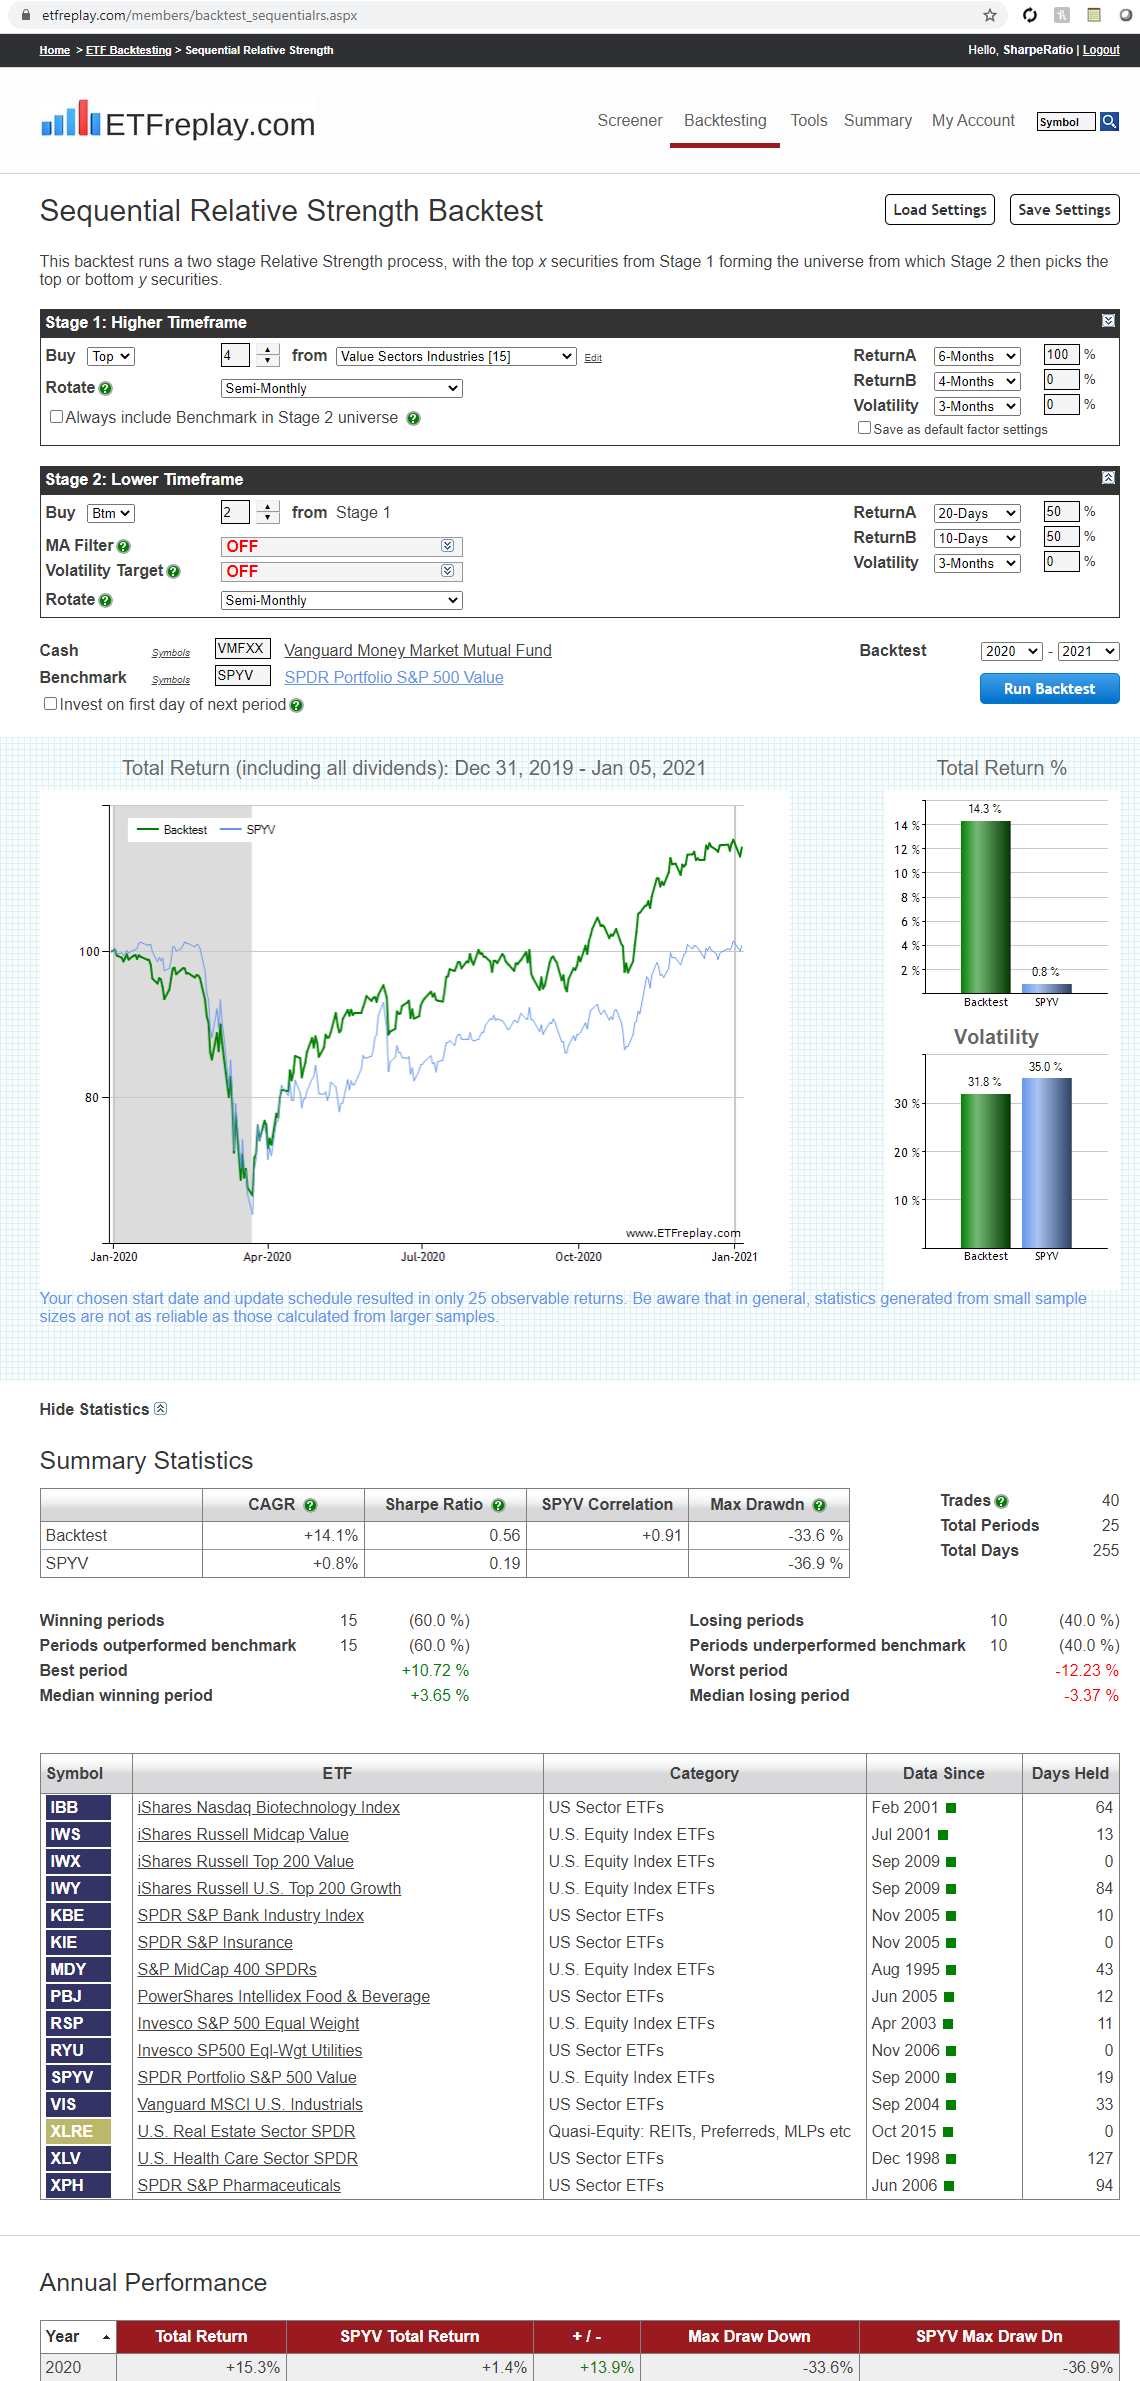Open help icon next to Stage 1 Rotate
The image size is (1140, 2381).
pos(106,389)
